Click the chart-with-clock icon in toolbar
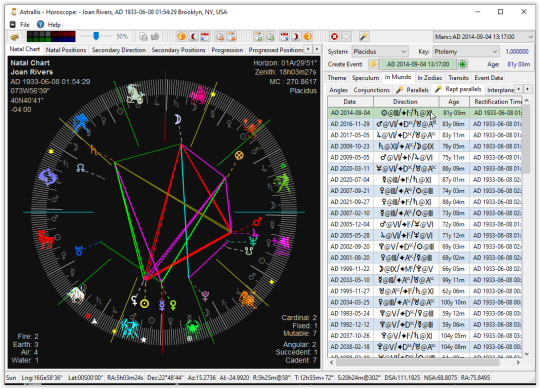 219,37
